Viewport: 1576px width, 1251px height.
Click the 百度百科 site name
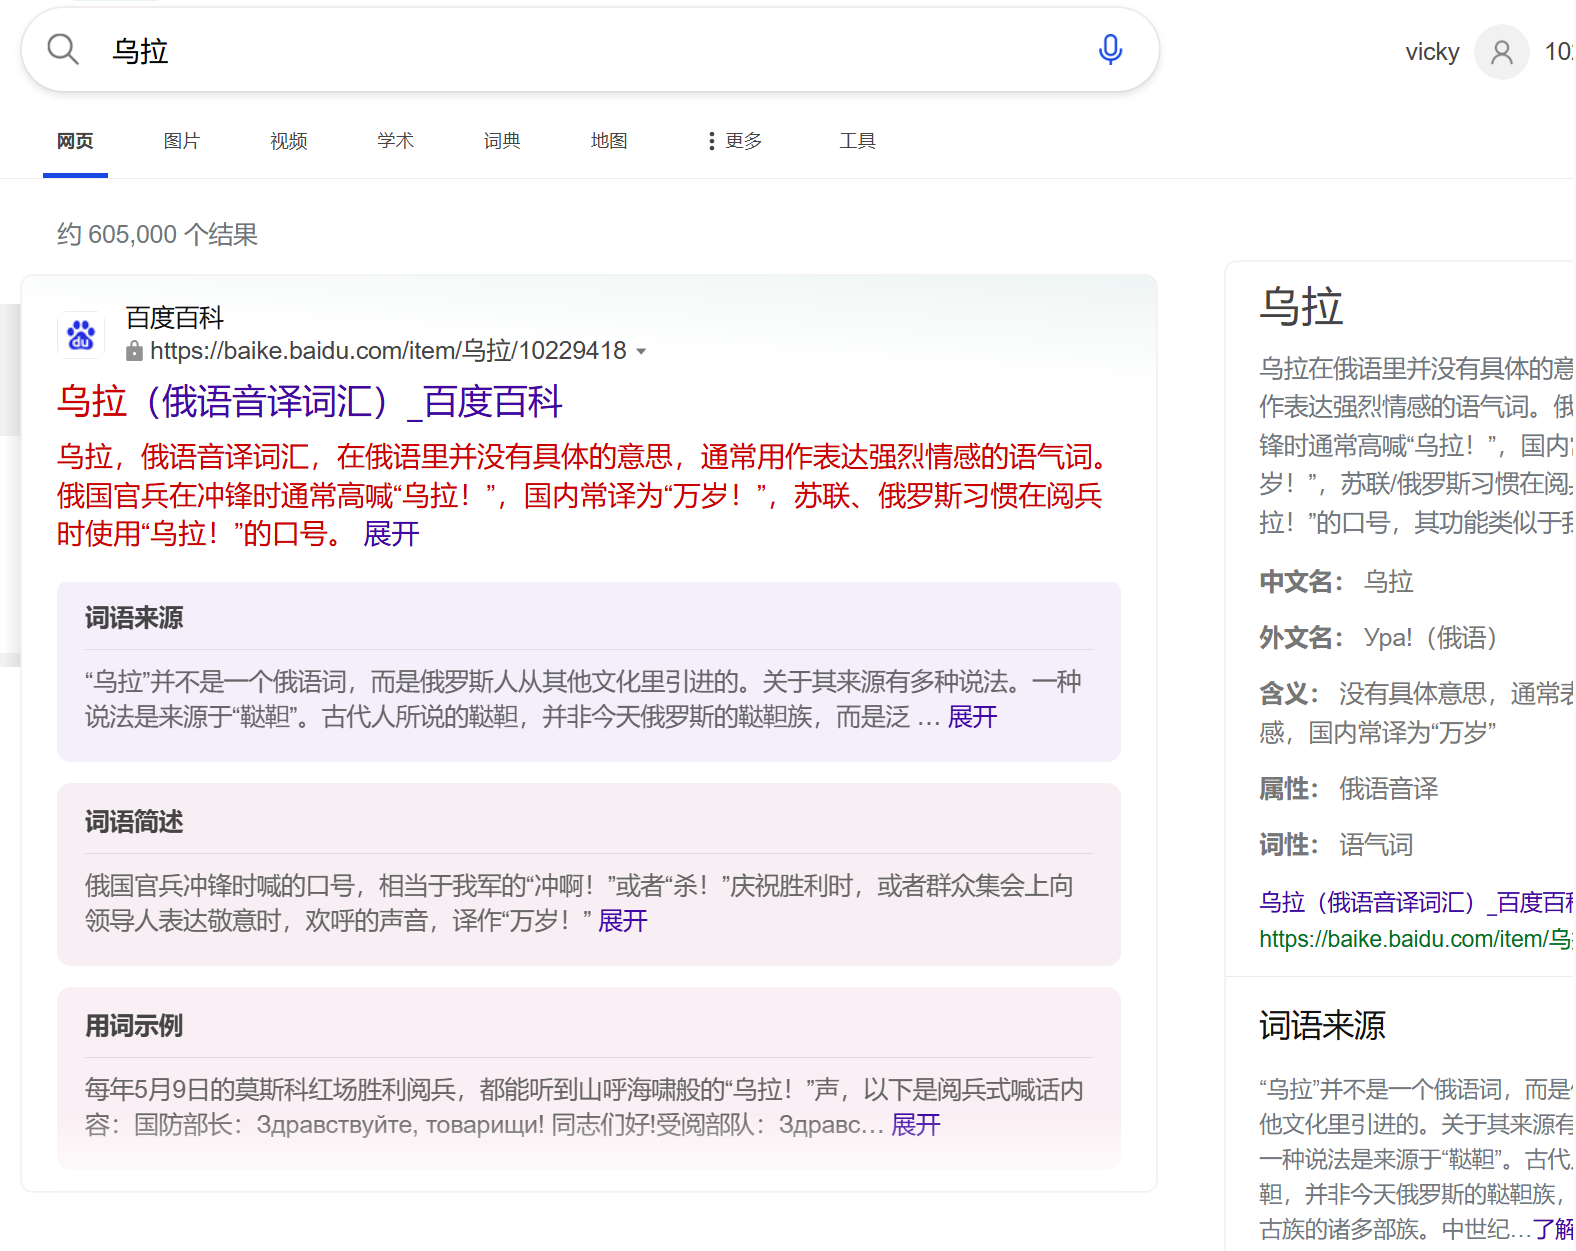pyautogui.click(x=175, y=318)
